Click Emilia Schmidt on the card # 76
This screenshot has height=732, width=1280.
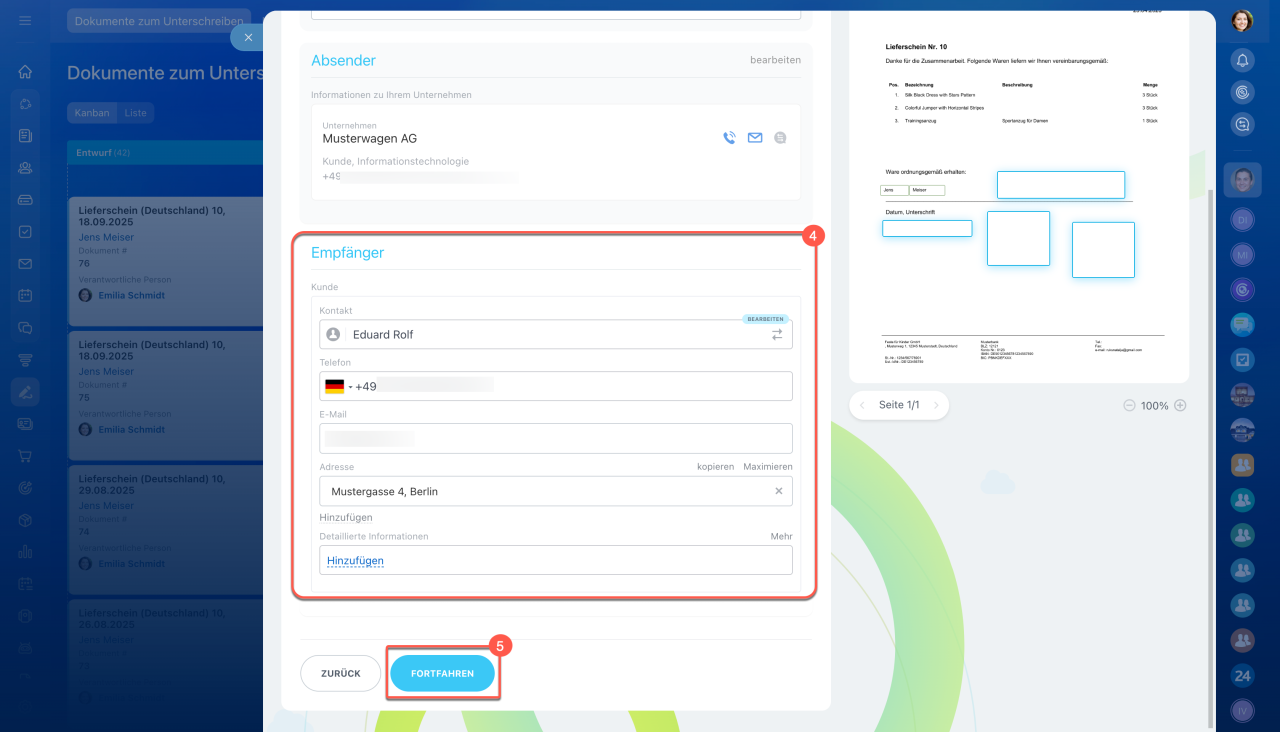[131, 296]
